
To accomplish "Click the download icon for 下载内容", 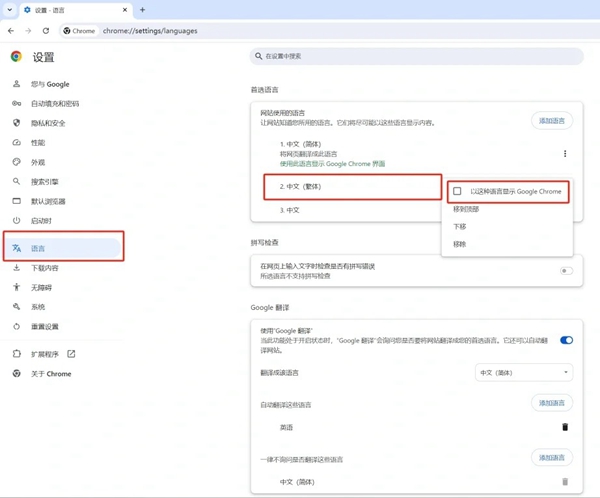I will (16, 268).
